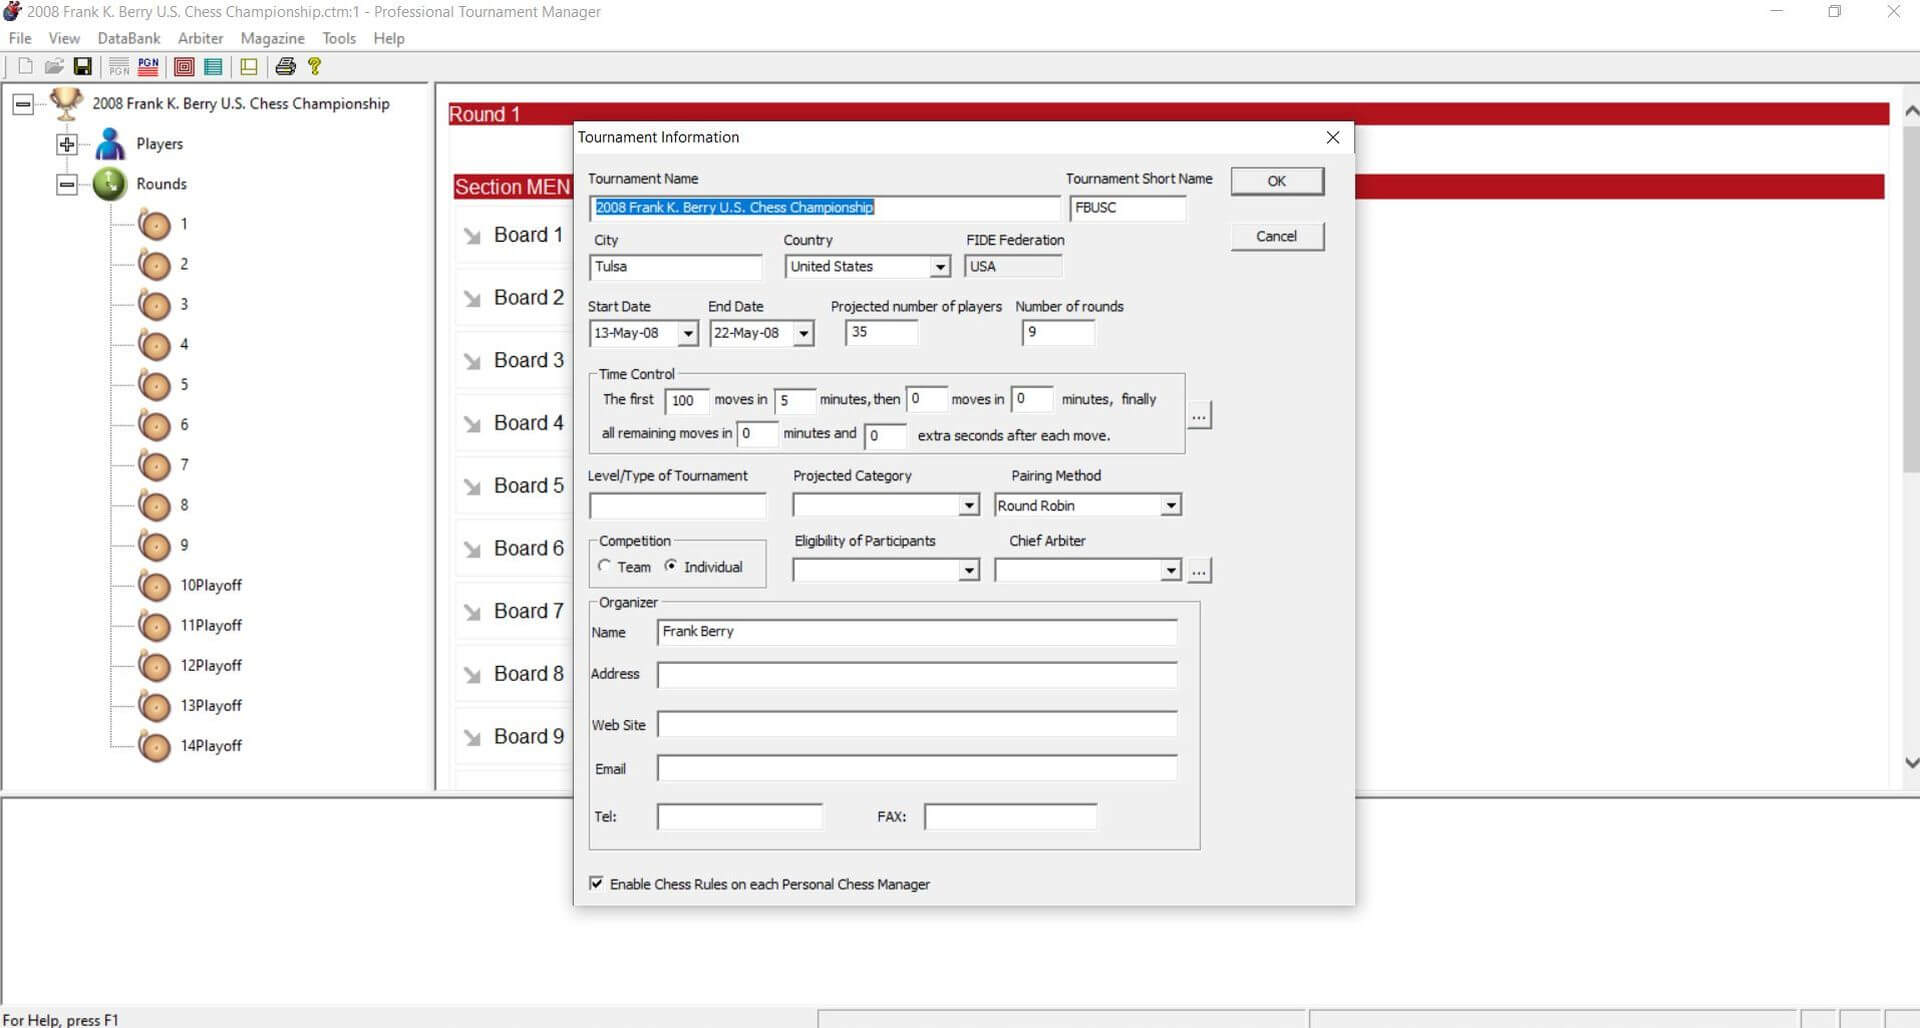Viewport: 1920px width, 1028px height.
Task: Close the Tournament Information dialog
Action: point(1333,137)
